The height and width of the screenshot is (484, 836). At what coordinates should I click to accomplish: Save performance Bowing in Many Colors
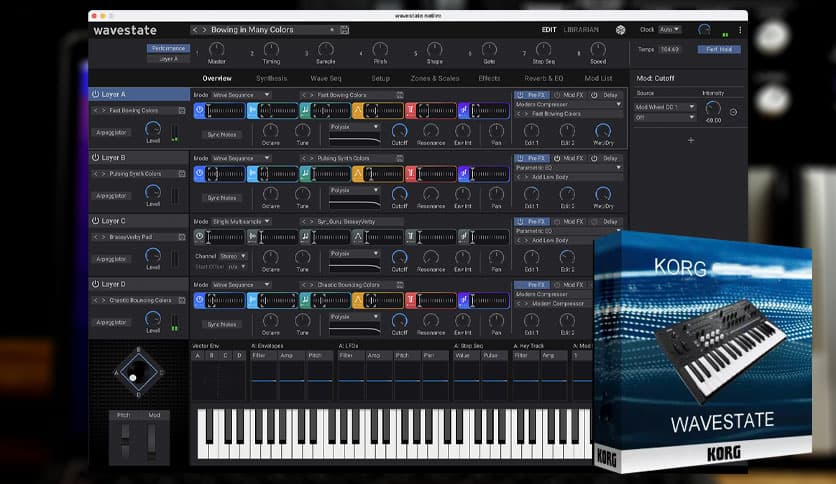tap(344, 30)
